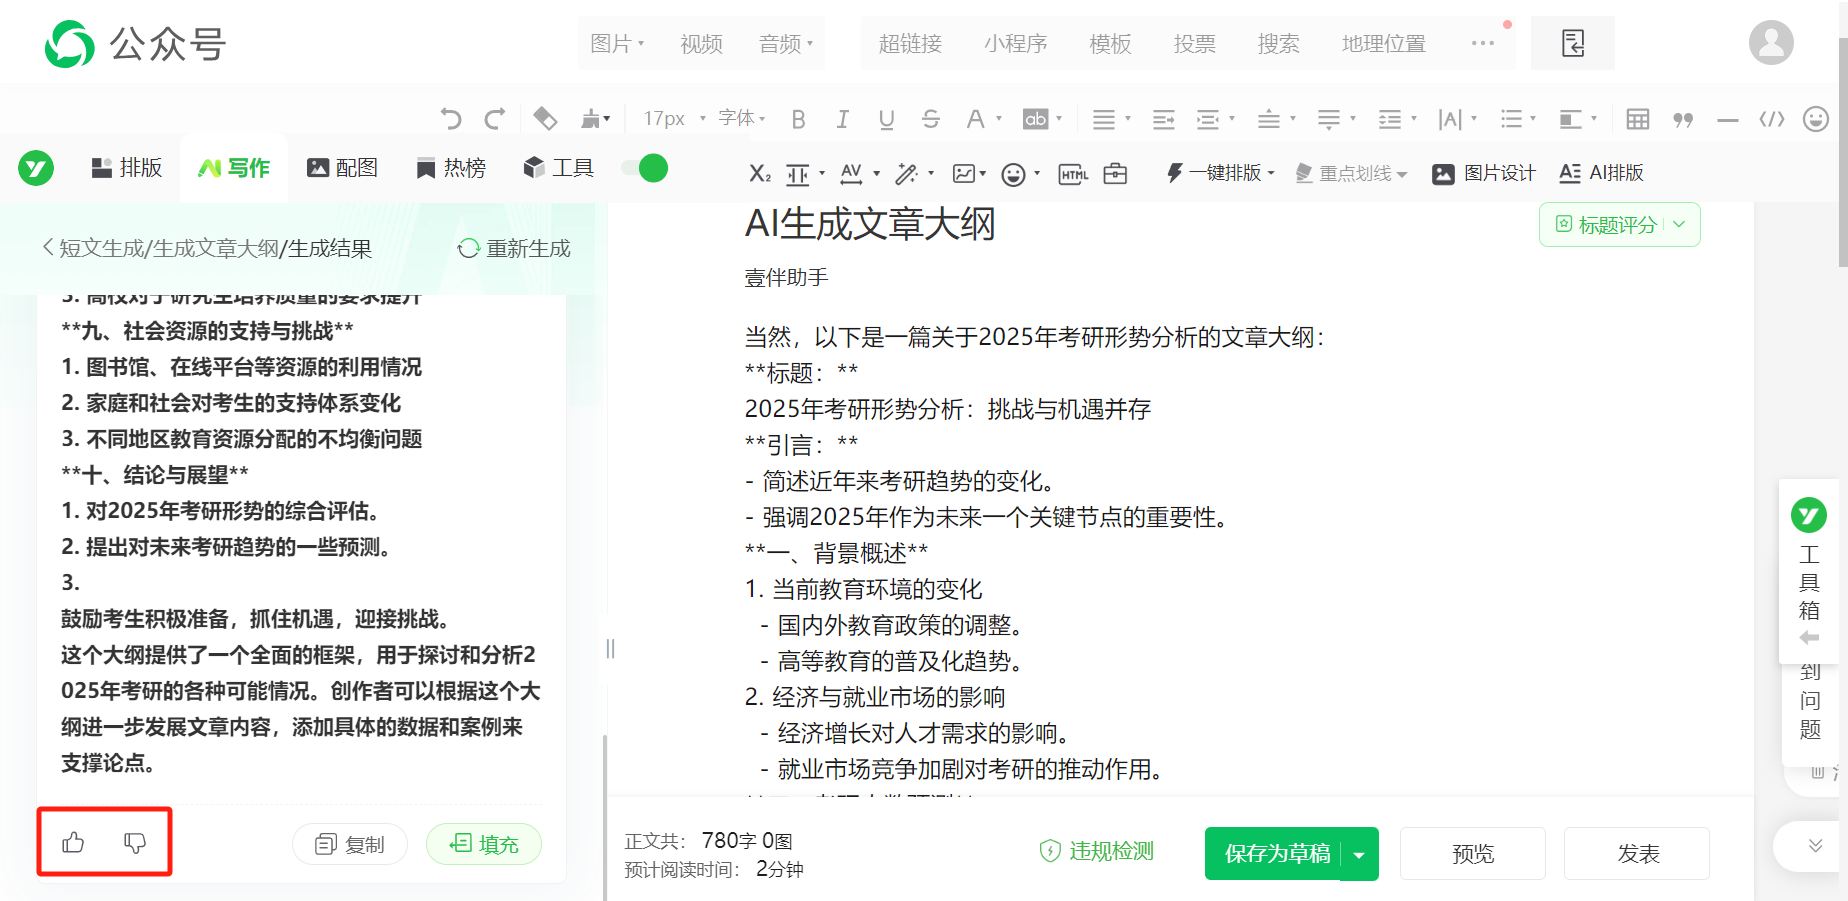Open the 字体 font family dropdown
The height and width of the screenshot is (901, 1848).
pos(742,119)
